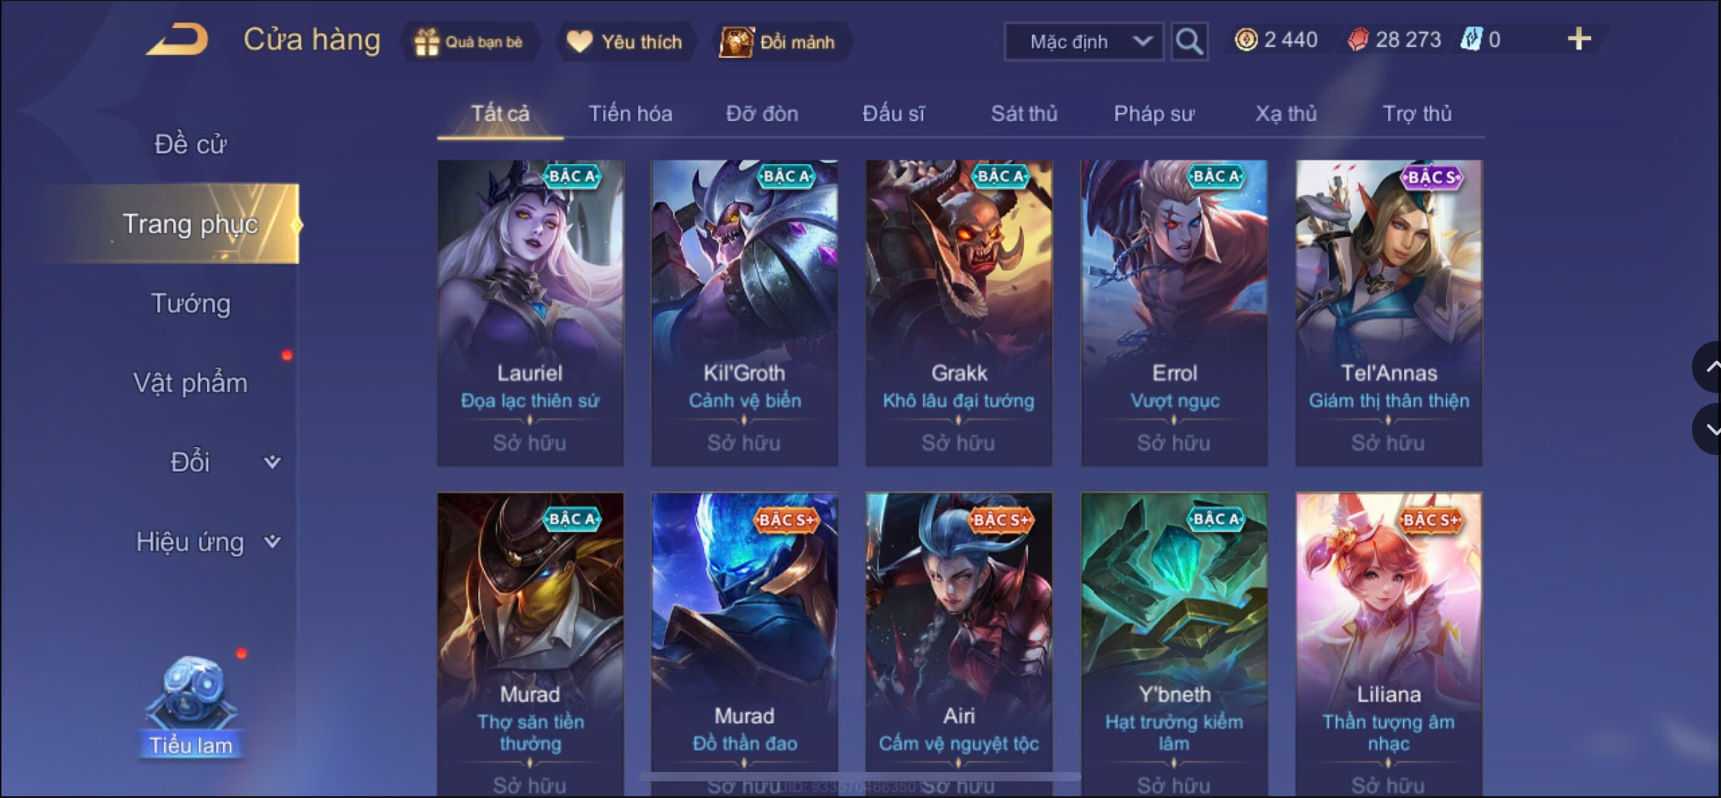Switch to the Sát thủ tab

(1024, 114)
